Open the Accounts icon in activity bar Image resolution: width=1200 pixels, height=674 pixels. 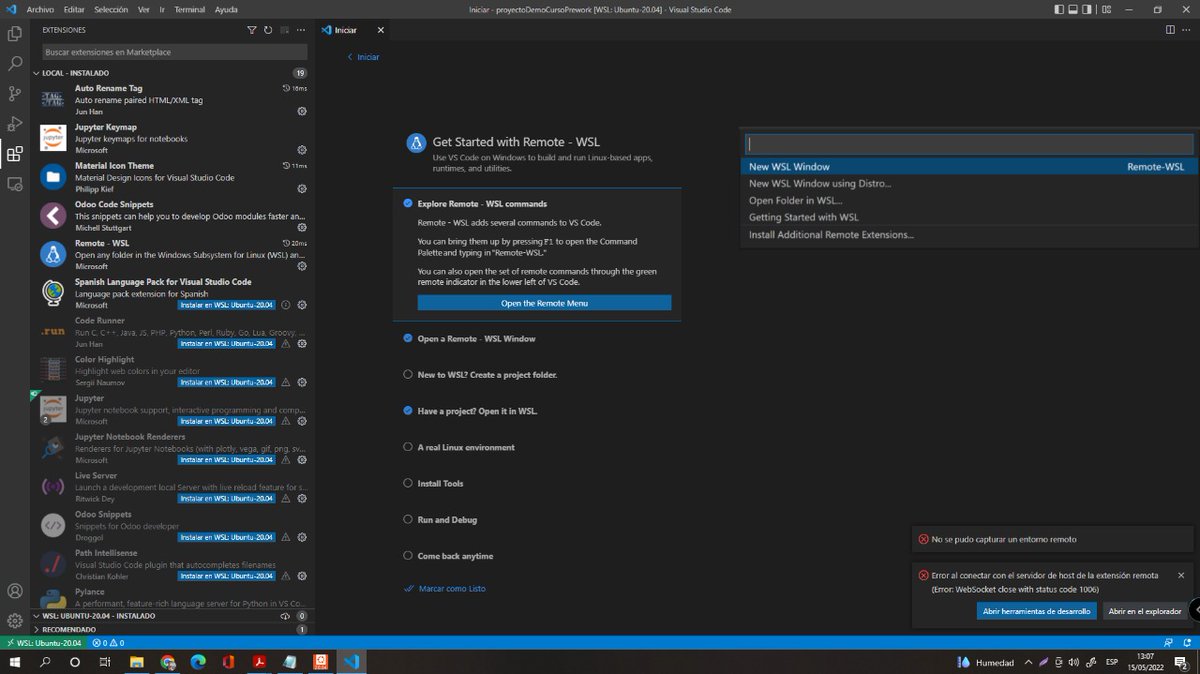(x=15, y=591)
